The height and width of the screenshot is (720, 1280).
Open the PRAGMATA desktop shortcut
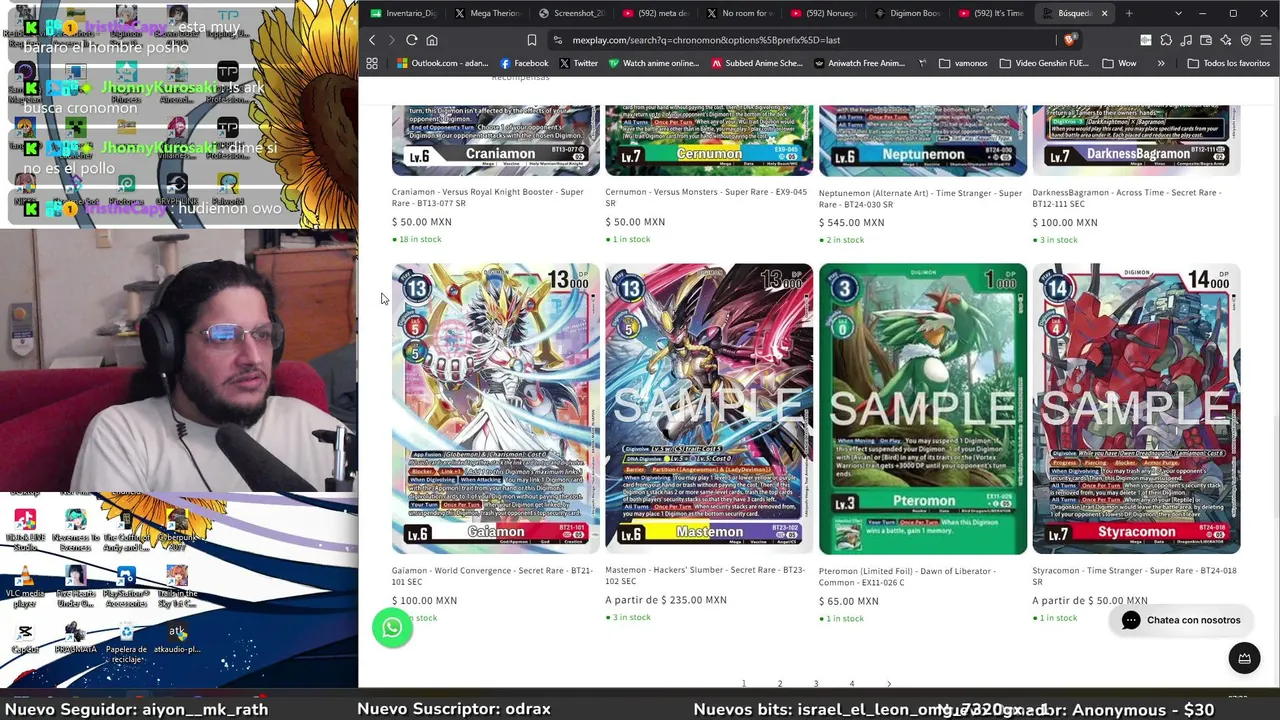point(75,638)
